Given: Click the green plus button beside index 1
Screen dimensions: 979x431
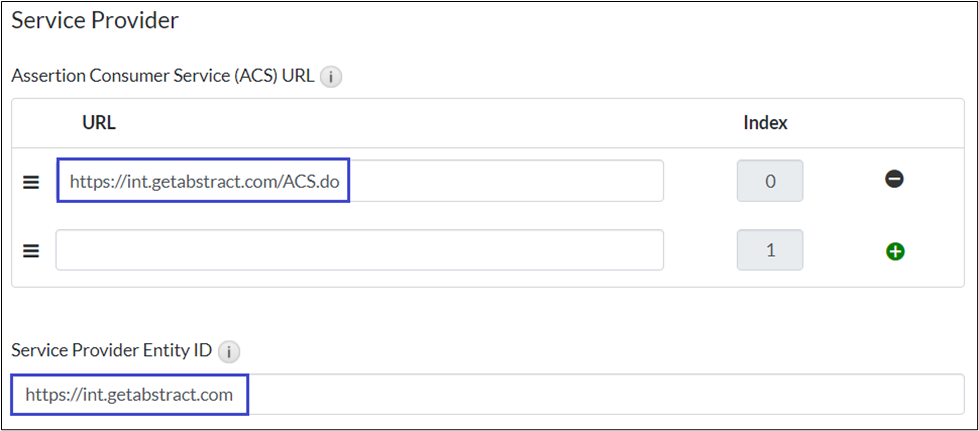Looking at the screenshot, I should (x=895, y=251).
